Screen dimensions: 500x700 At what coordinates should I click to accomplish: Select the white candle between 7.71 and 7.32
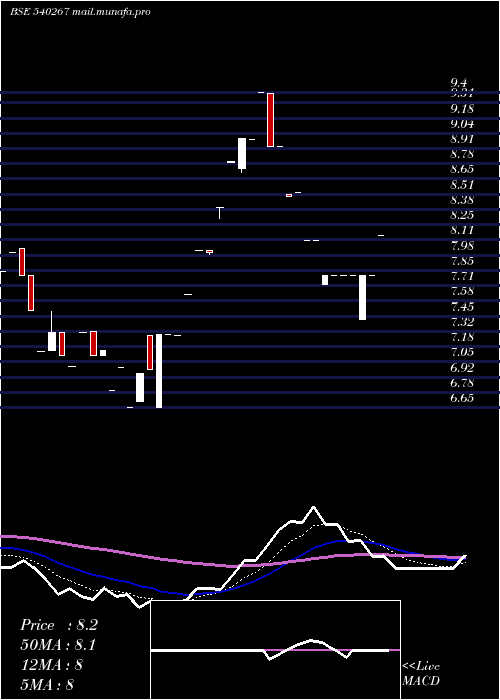click(x=362, y=297)
